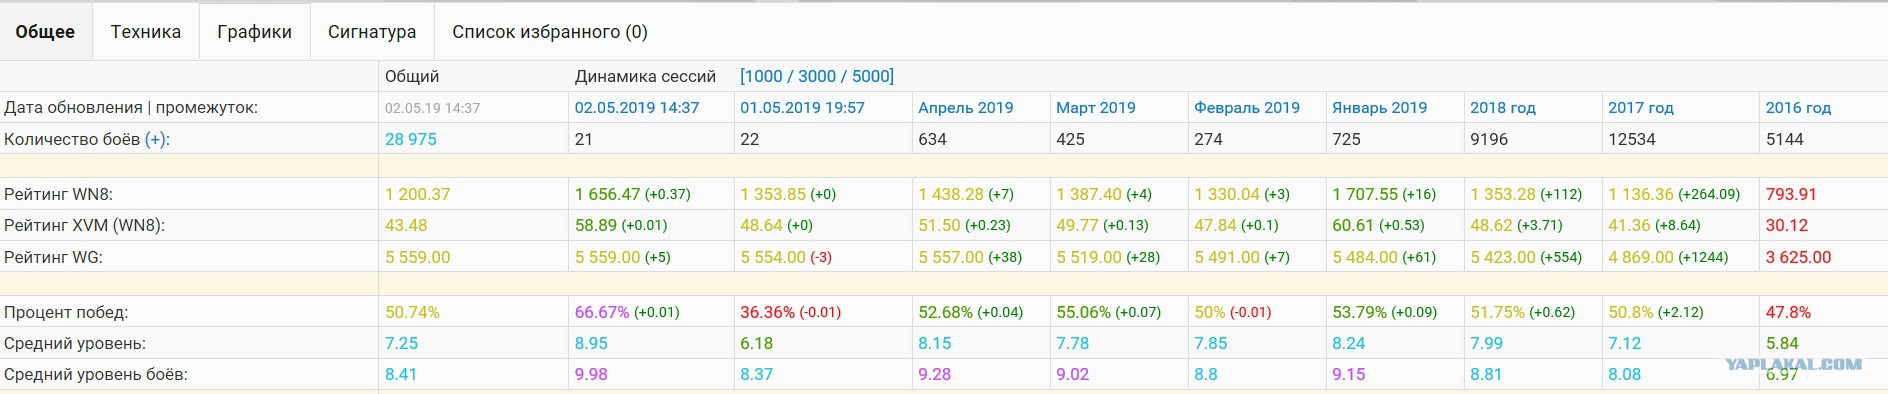Click the overall win percent 50.74%
Screen dimensions: 1888x394
pyautogui.click(x=412, y=312)
